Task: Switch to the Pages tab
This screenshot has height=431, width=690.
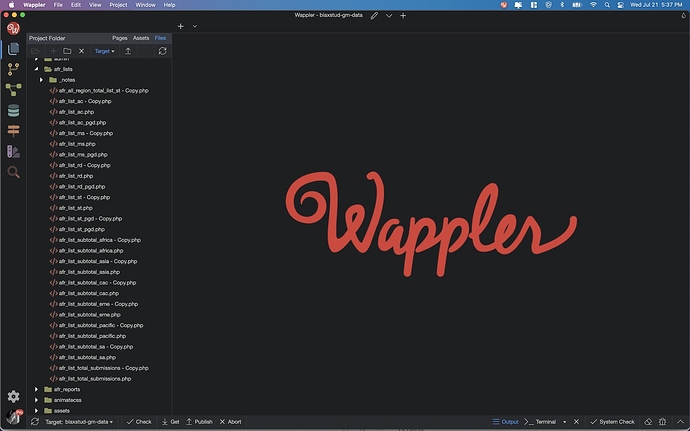Action: (x=120, y=38)
